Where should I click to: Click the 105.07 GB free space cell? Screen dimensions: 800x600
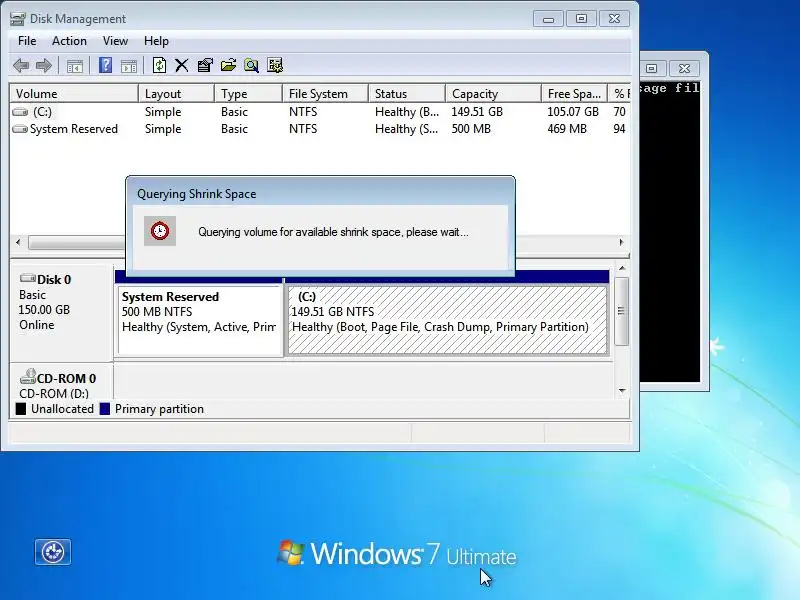tap(573, 112)
